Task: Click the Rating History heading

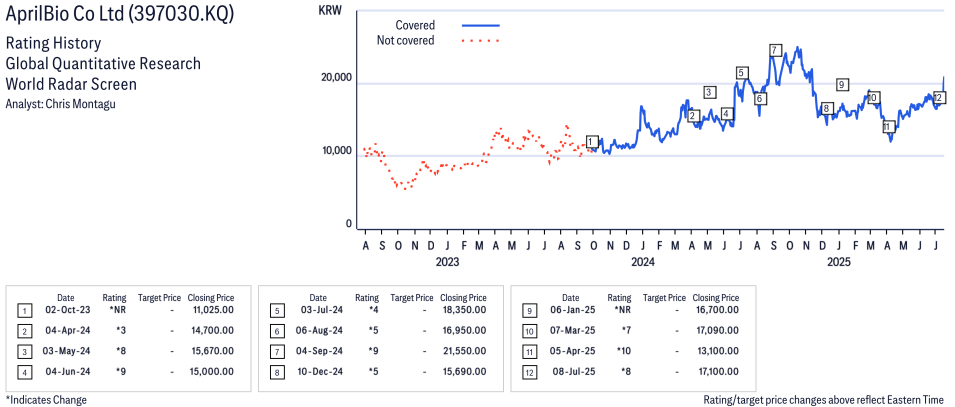Action: click(x=53, y=44)
